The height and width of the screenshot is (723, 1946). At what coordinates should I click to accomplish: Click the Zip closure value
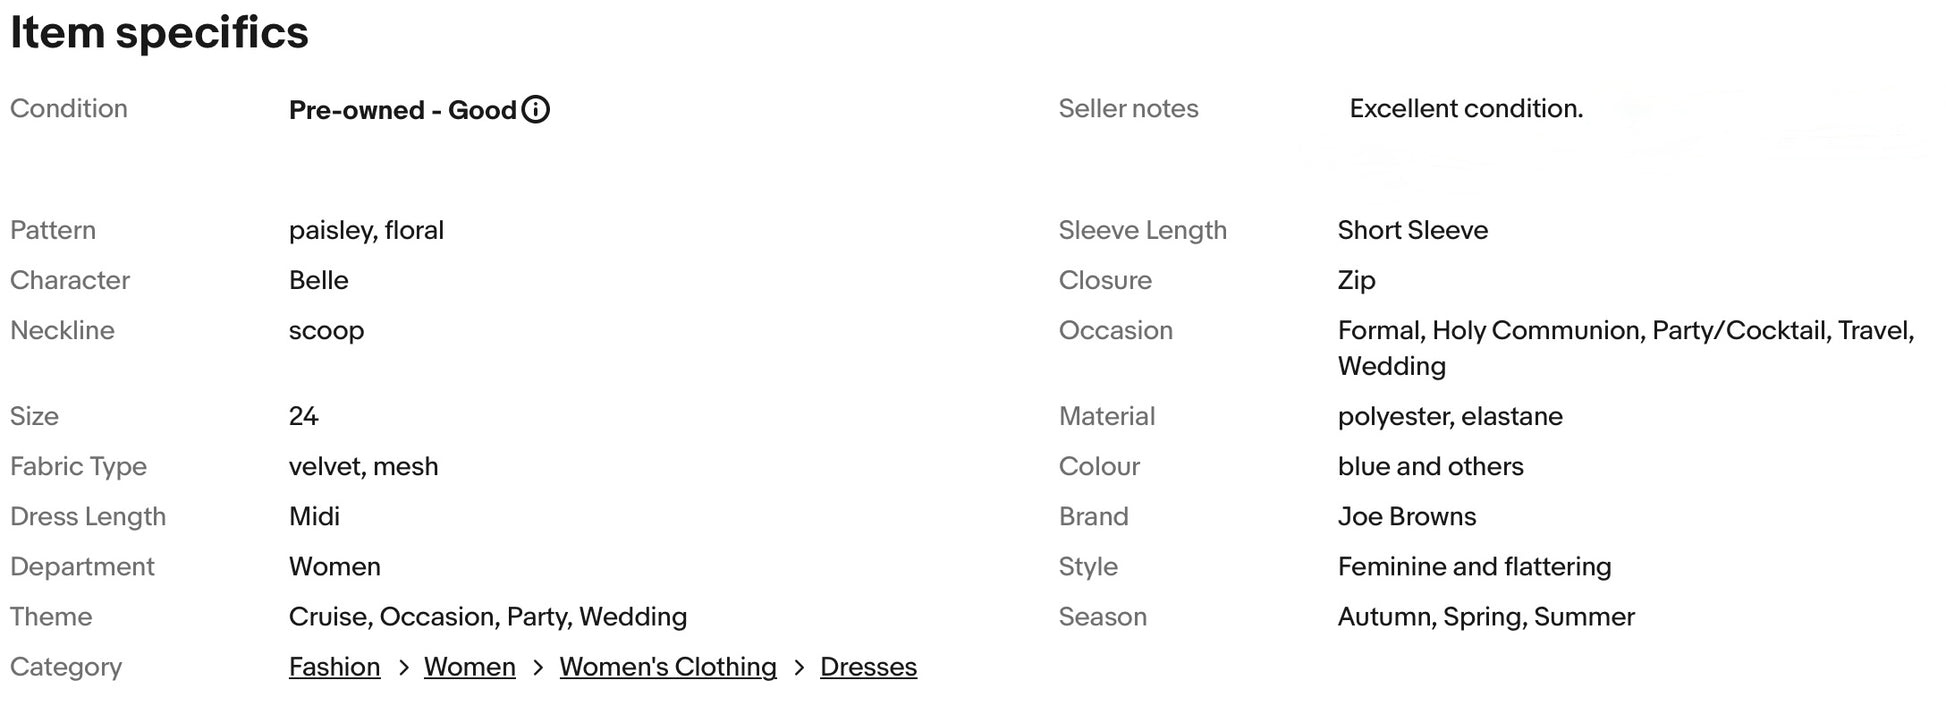point(1356,281)
